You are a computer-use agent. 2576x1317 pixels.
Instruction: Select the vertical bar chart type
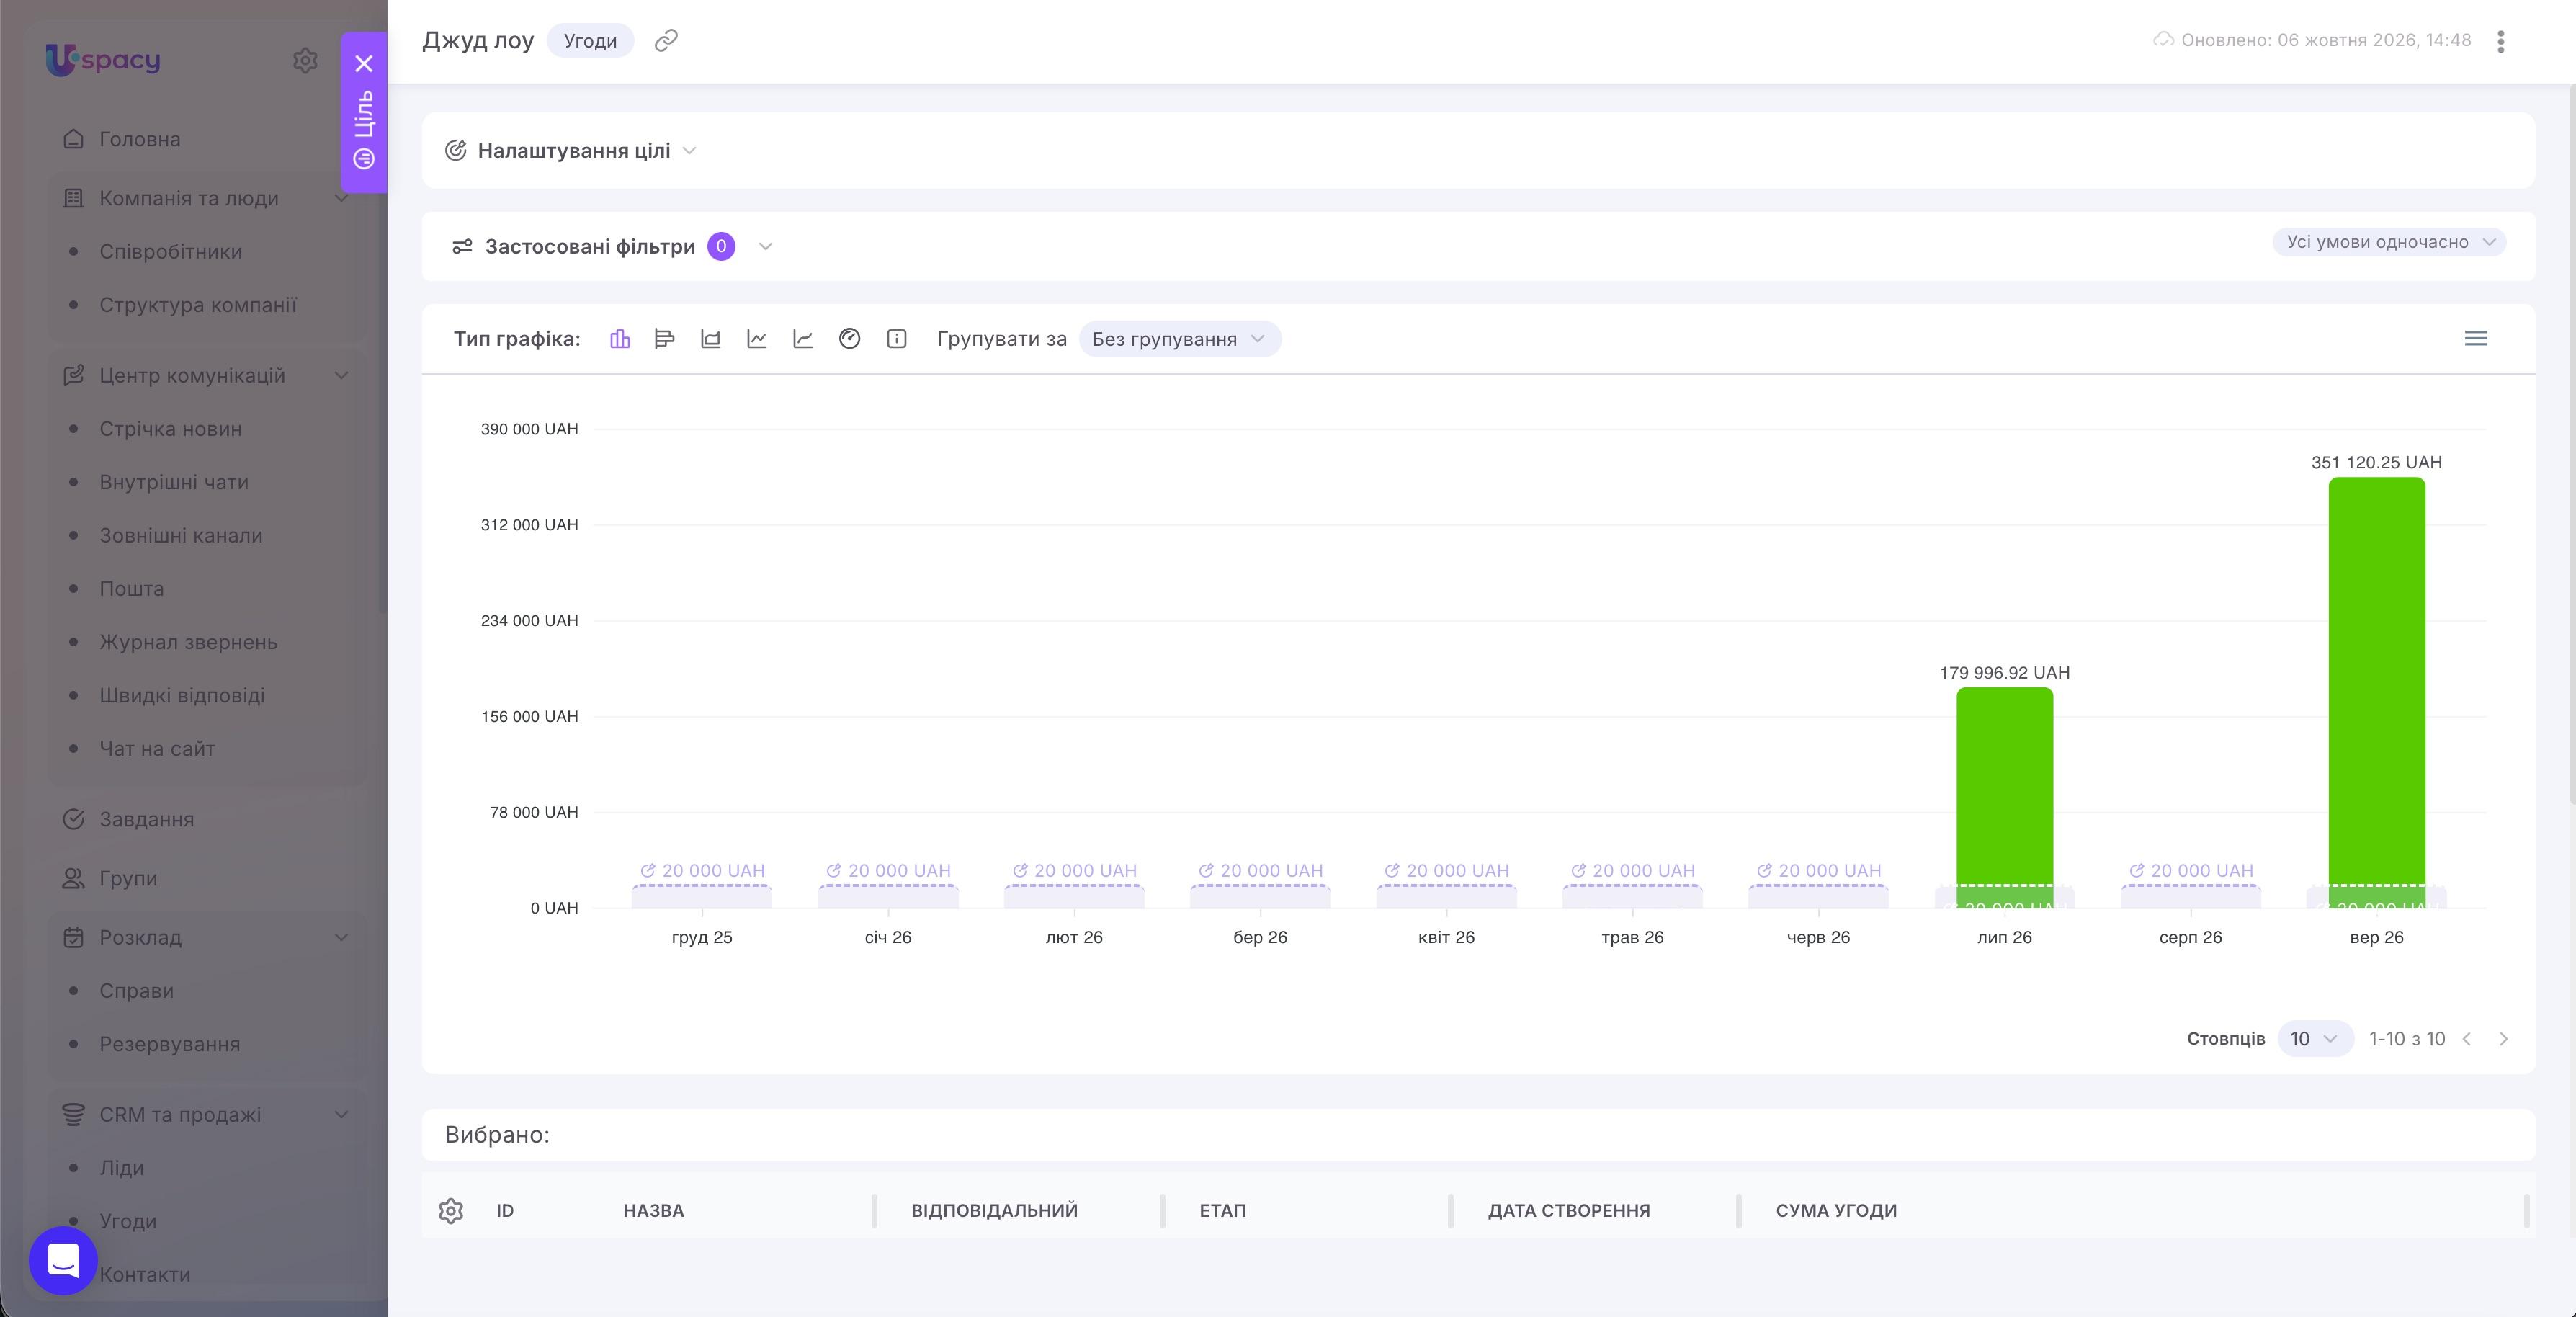(x=620, y=339)
